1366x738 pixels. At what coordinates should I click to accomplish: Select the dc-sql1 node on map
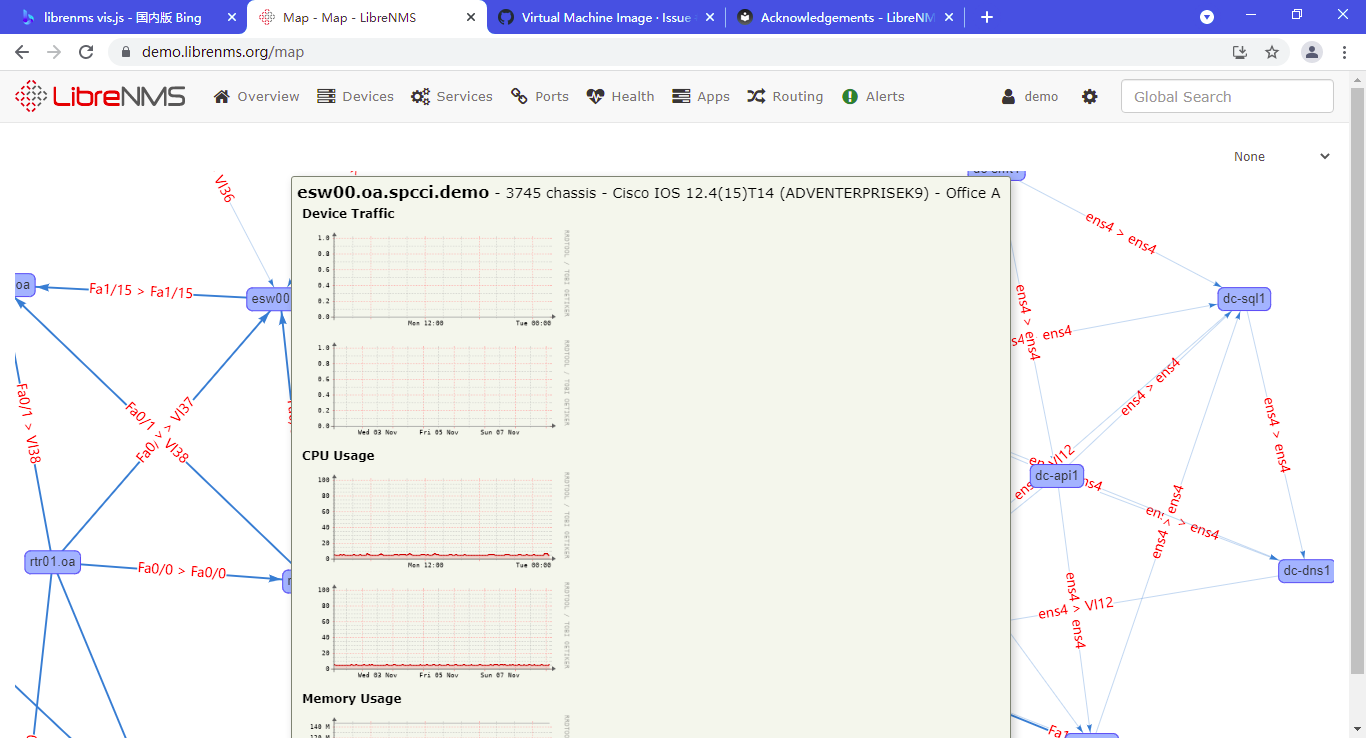point(1243,298)
